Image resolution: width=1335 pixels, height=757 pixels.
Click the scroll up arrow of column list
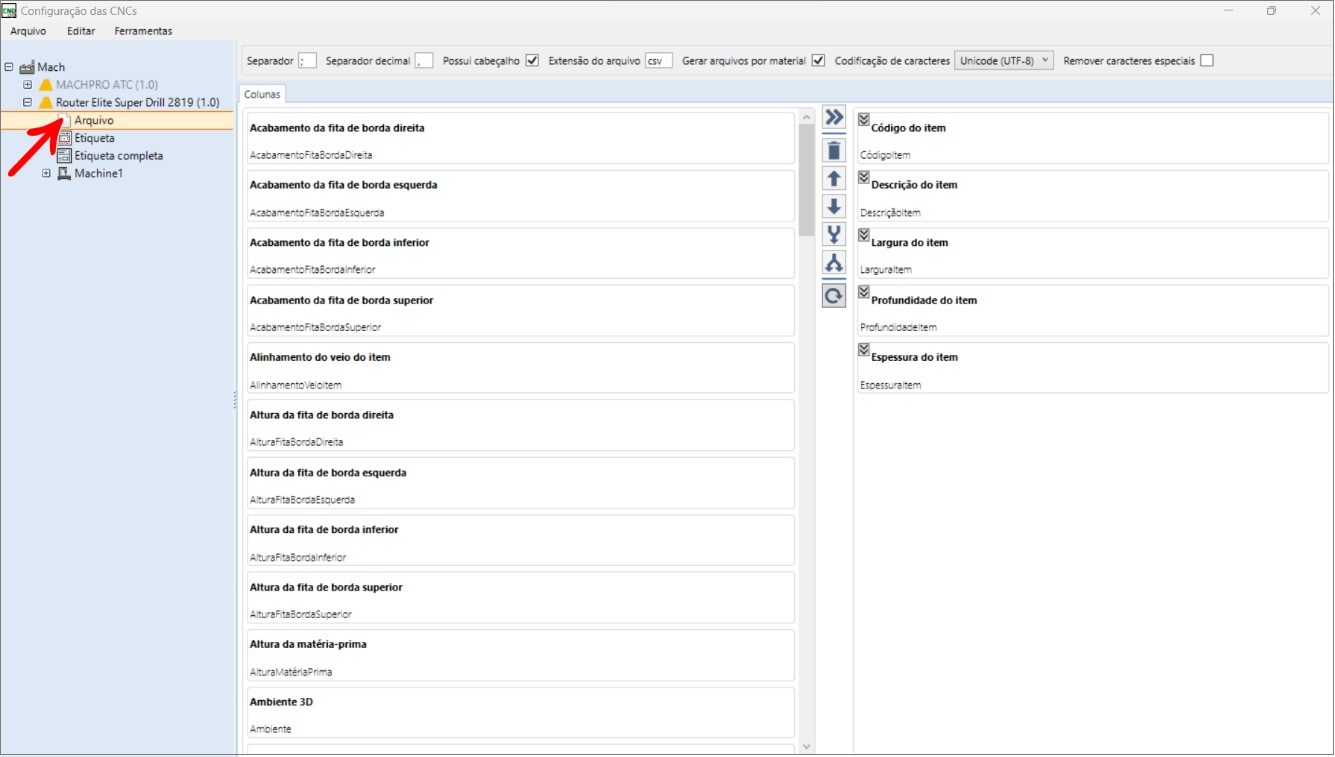coord(807,117)
